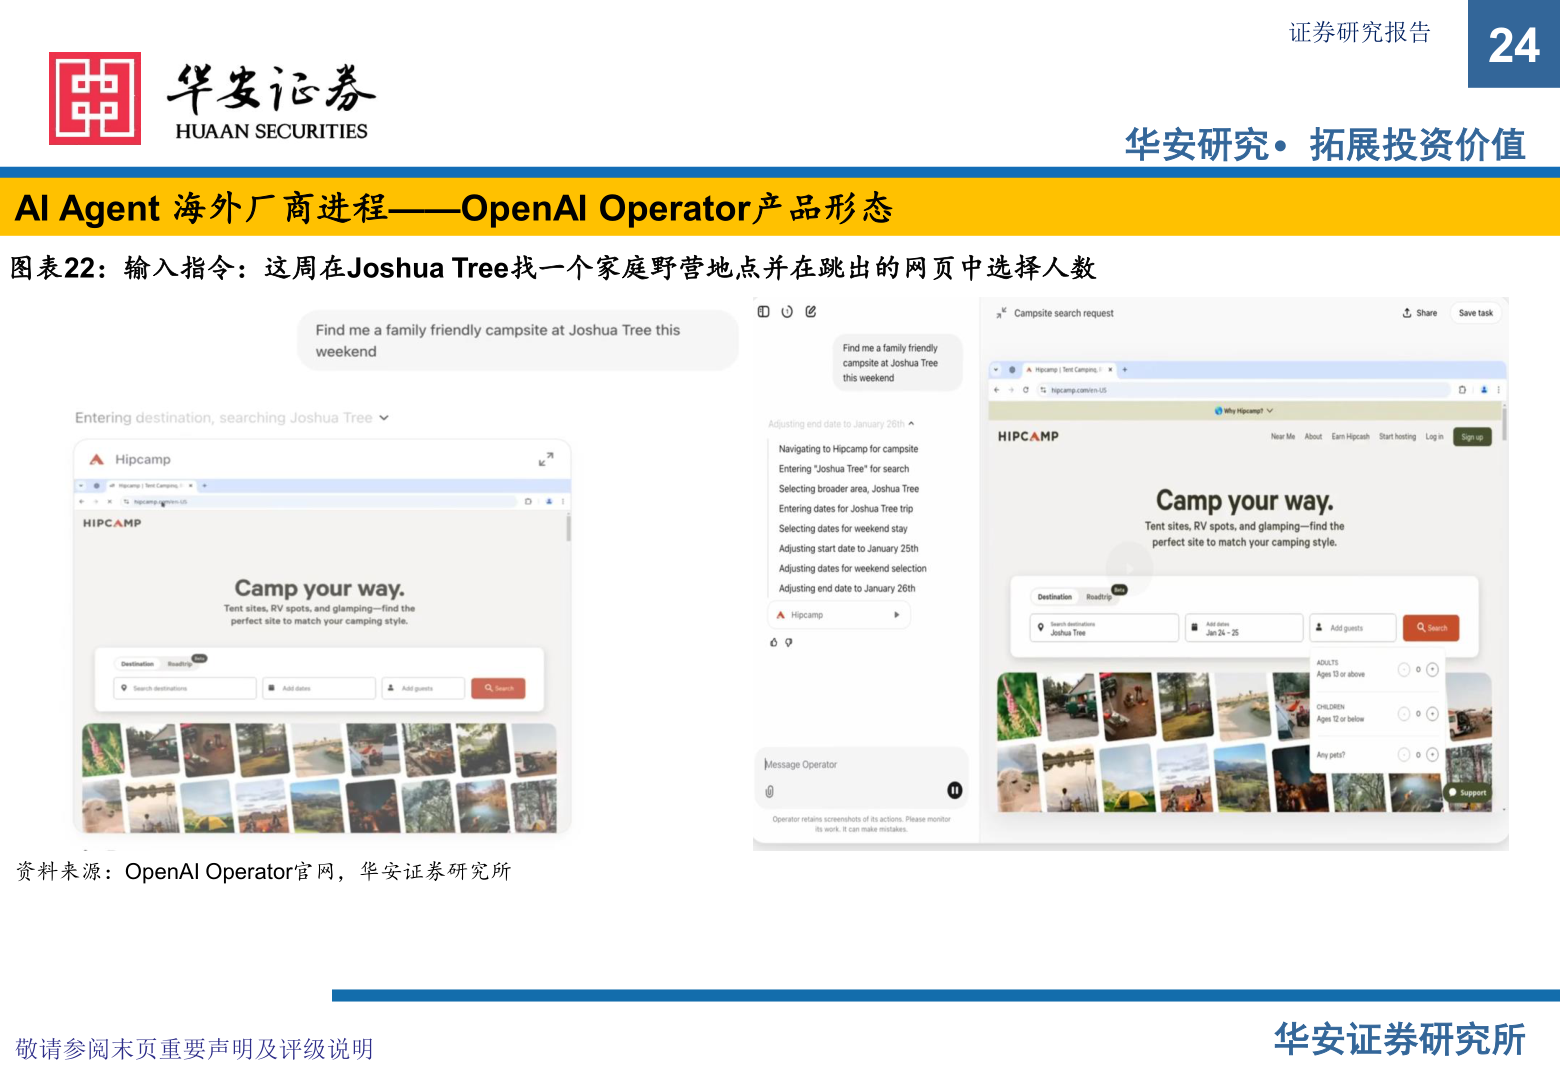Click orange Search button in right screenshot

(x=1431, y=628)
